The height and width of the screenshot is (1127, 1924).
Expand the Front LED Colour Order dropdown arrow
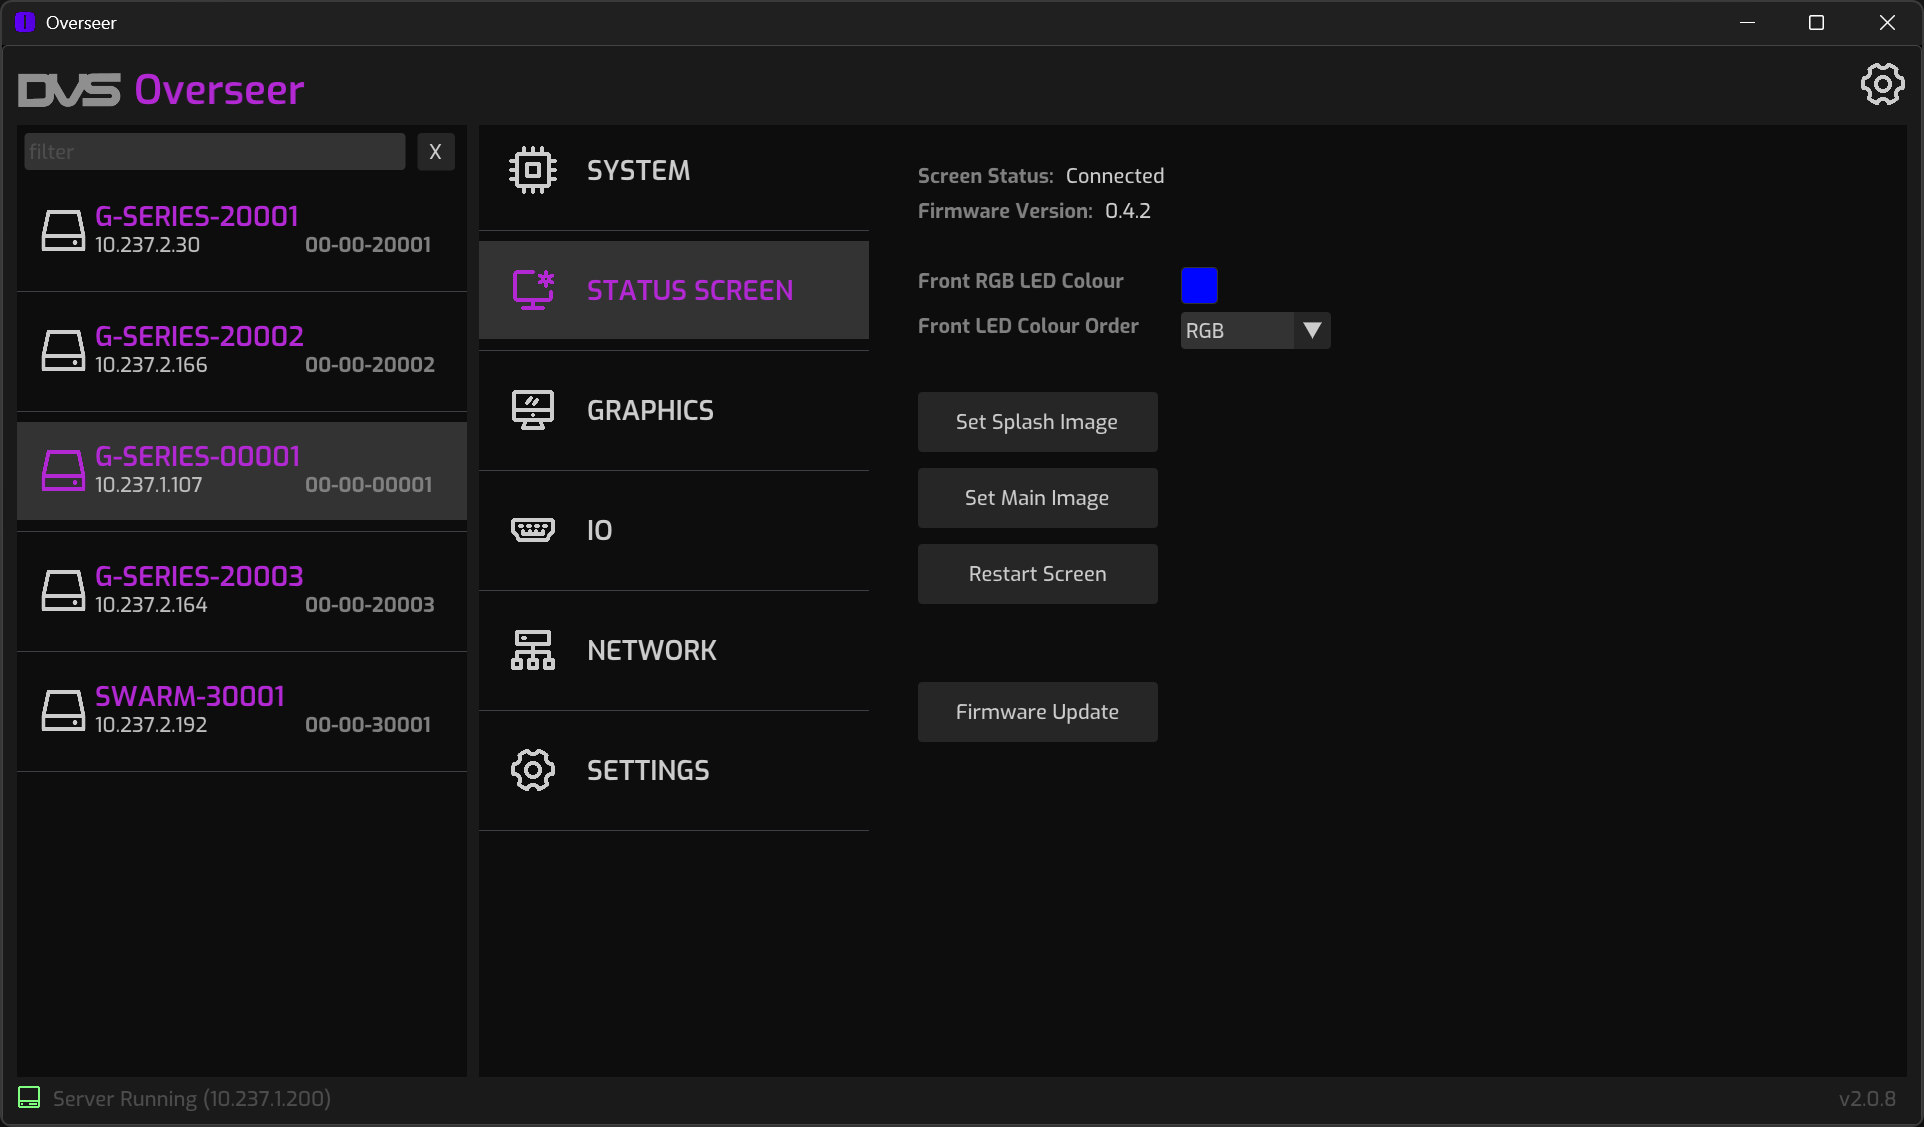point(1312,330)
